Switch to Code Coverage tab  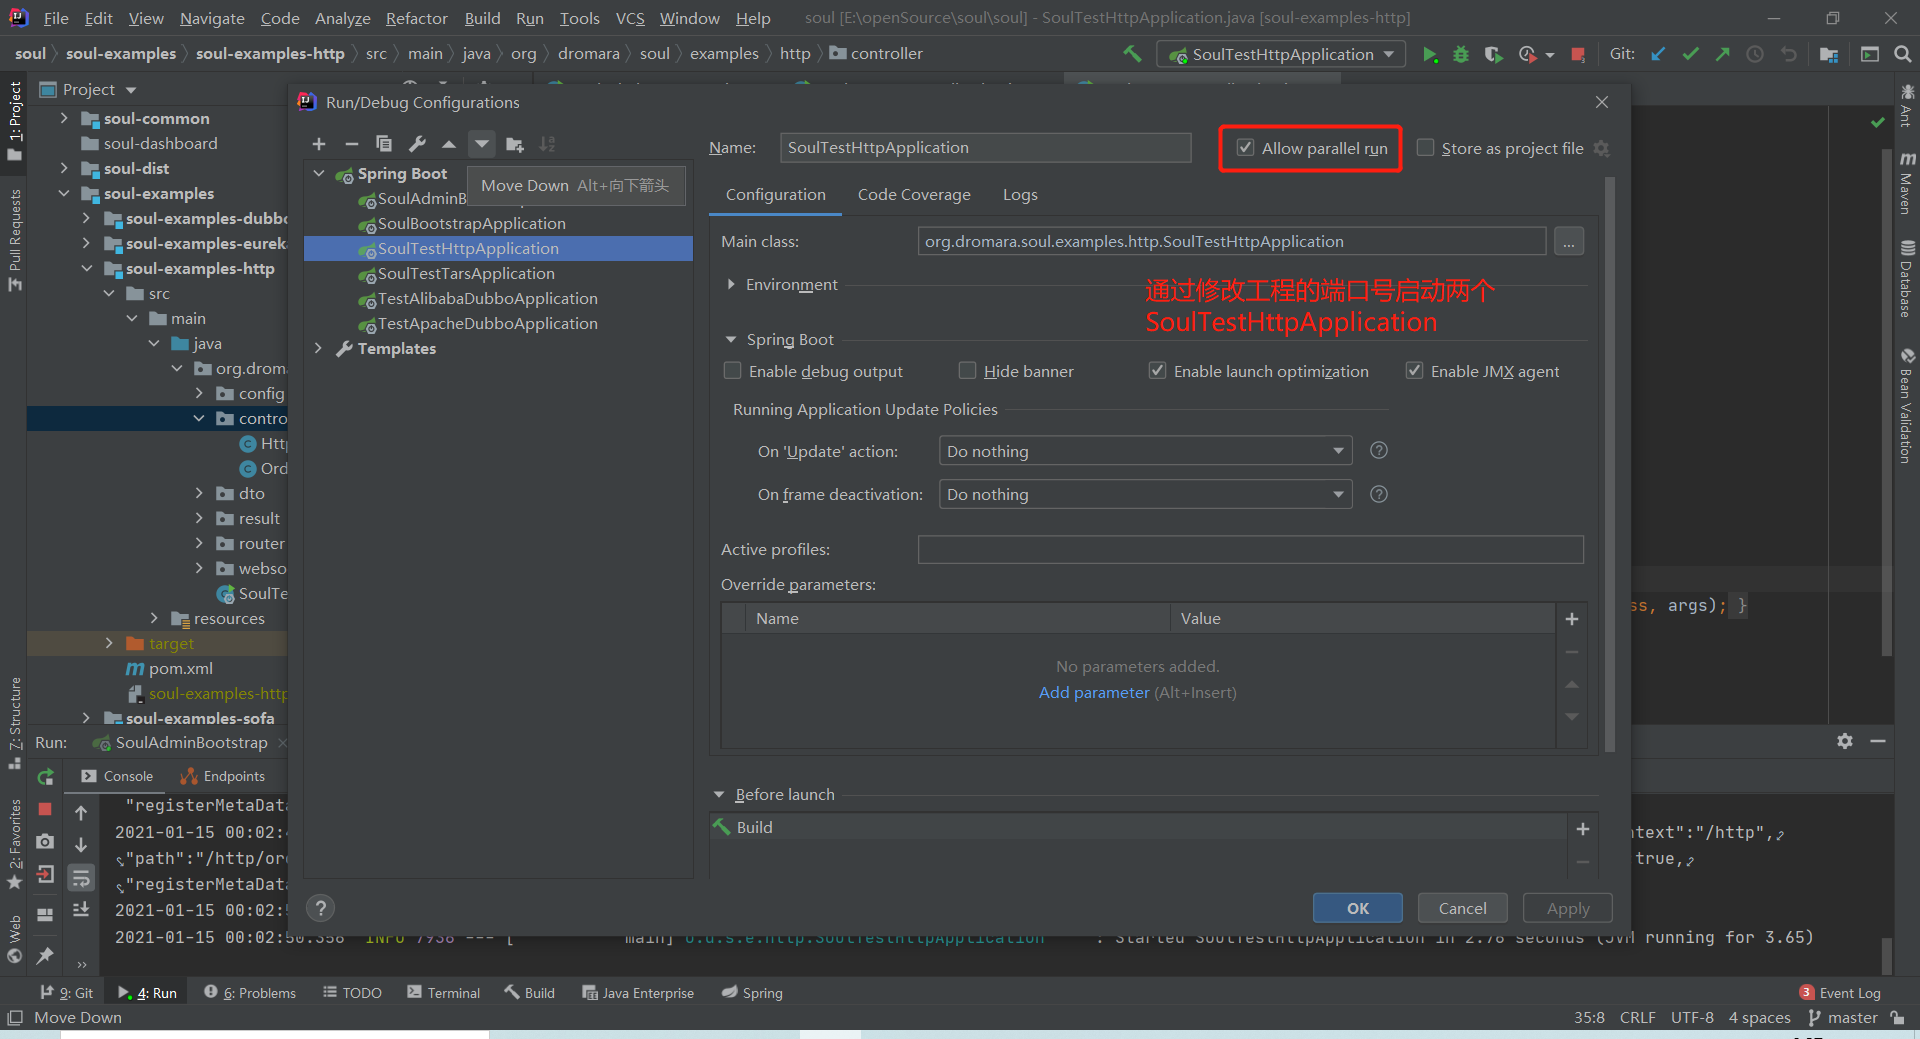pyautogui.click(x=914, y=195)
